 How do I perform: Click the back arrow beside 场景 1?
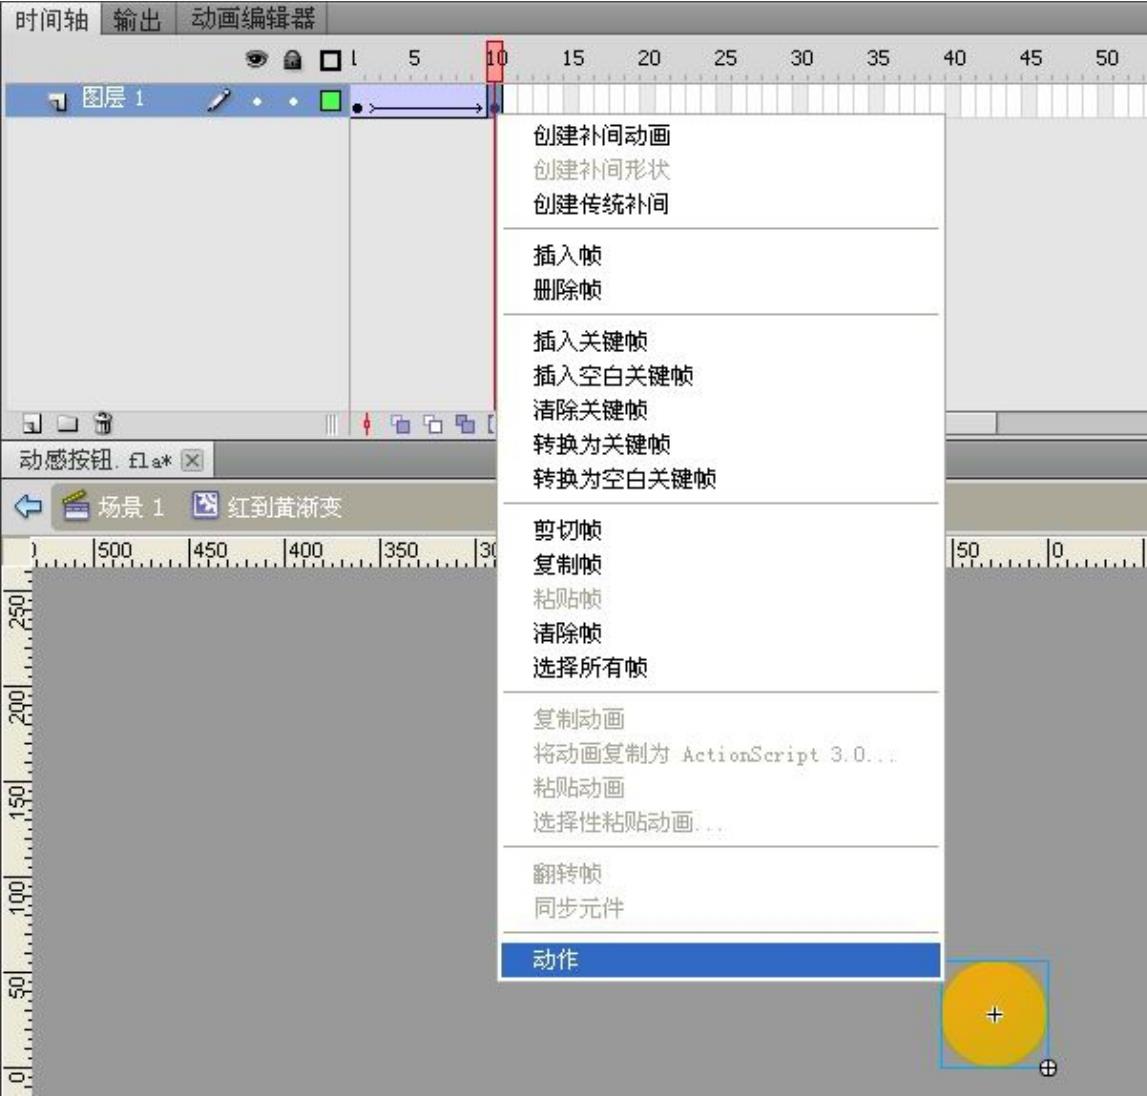(x=28, y=507)
